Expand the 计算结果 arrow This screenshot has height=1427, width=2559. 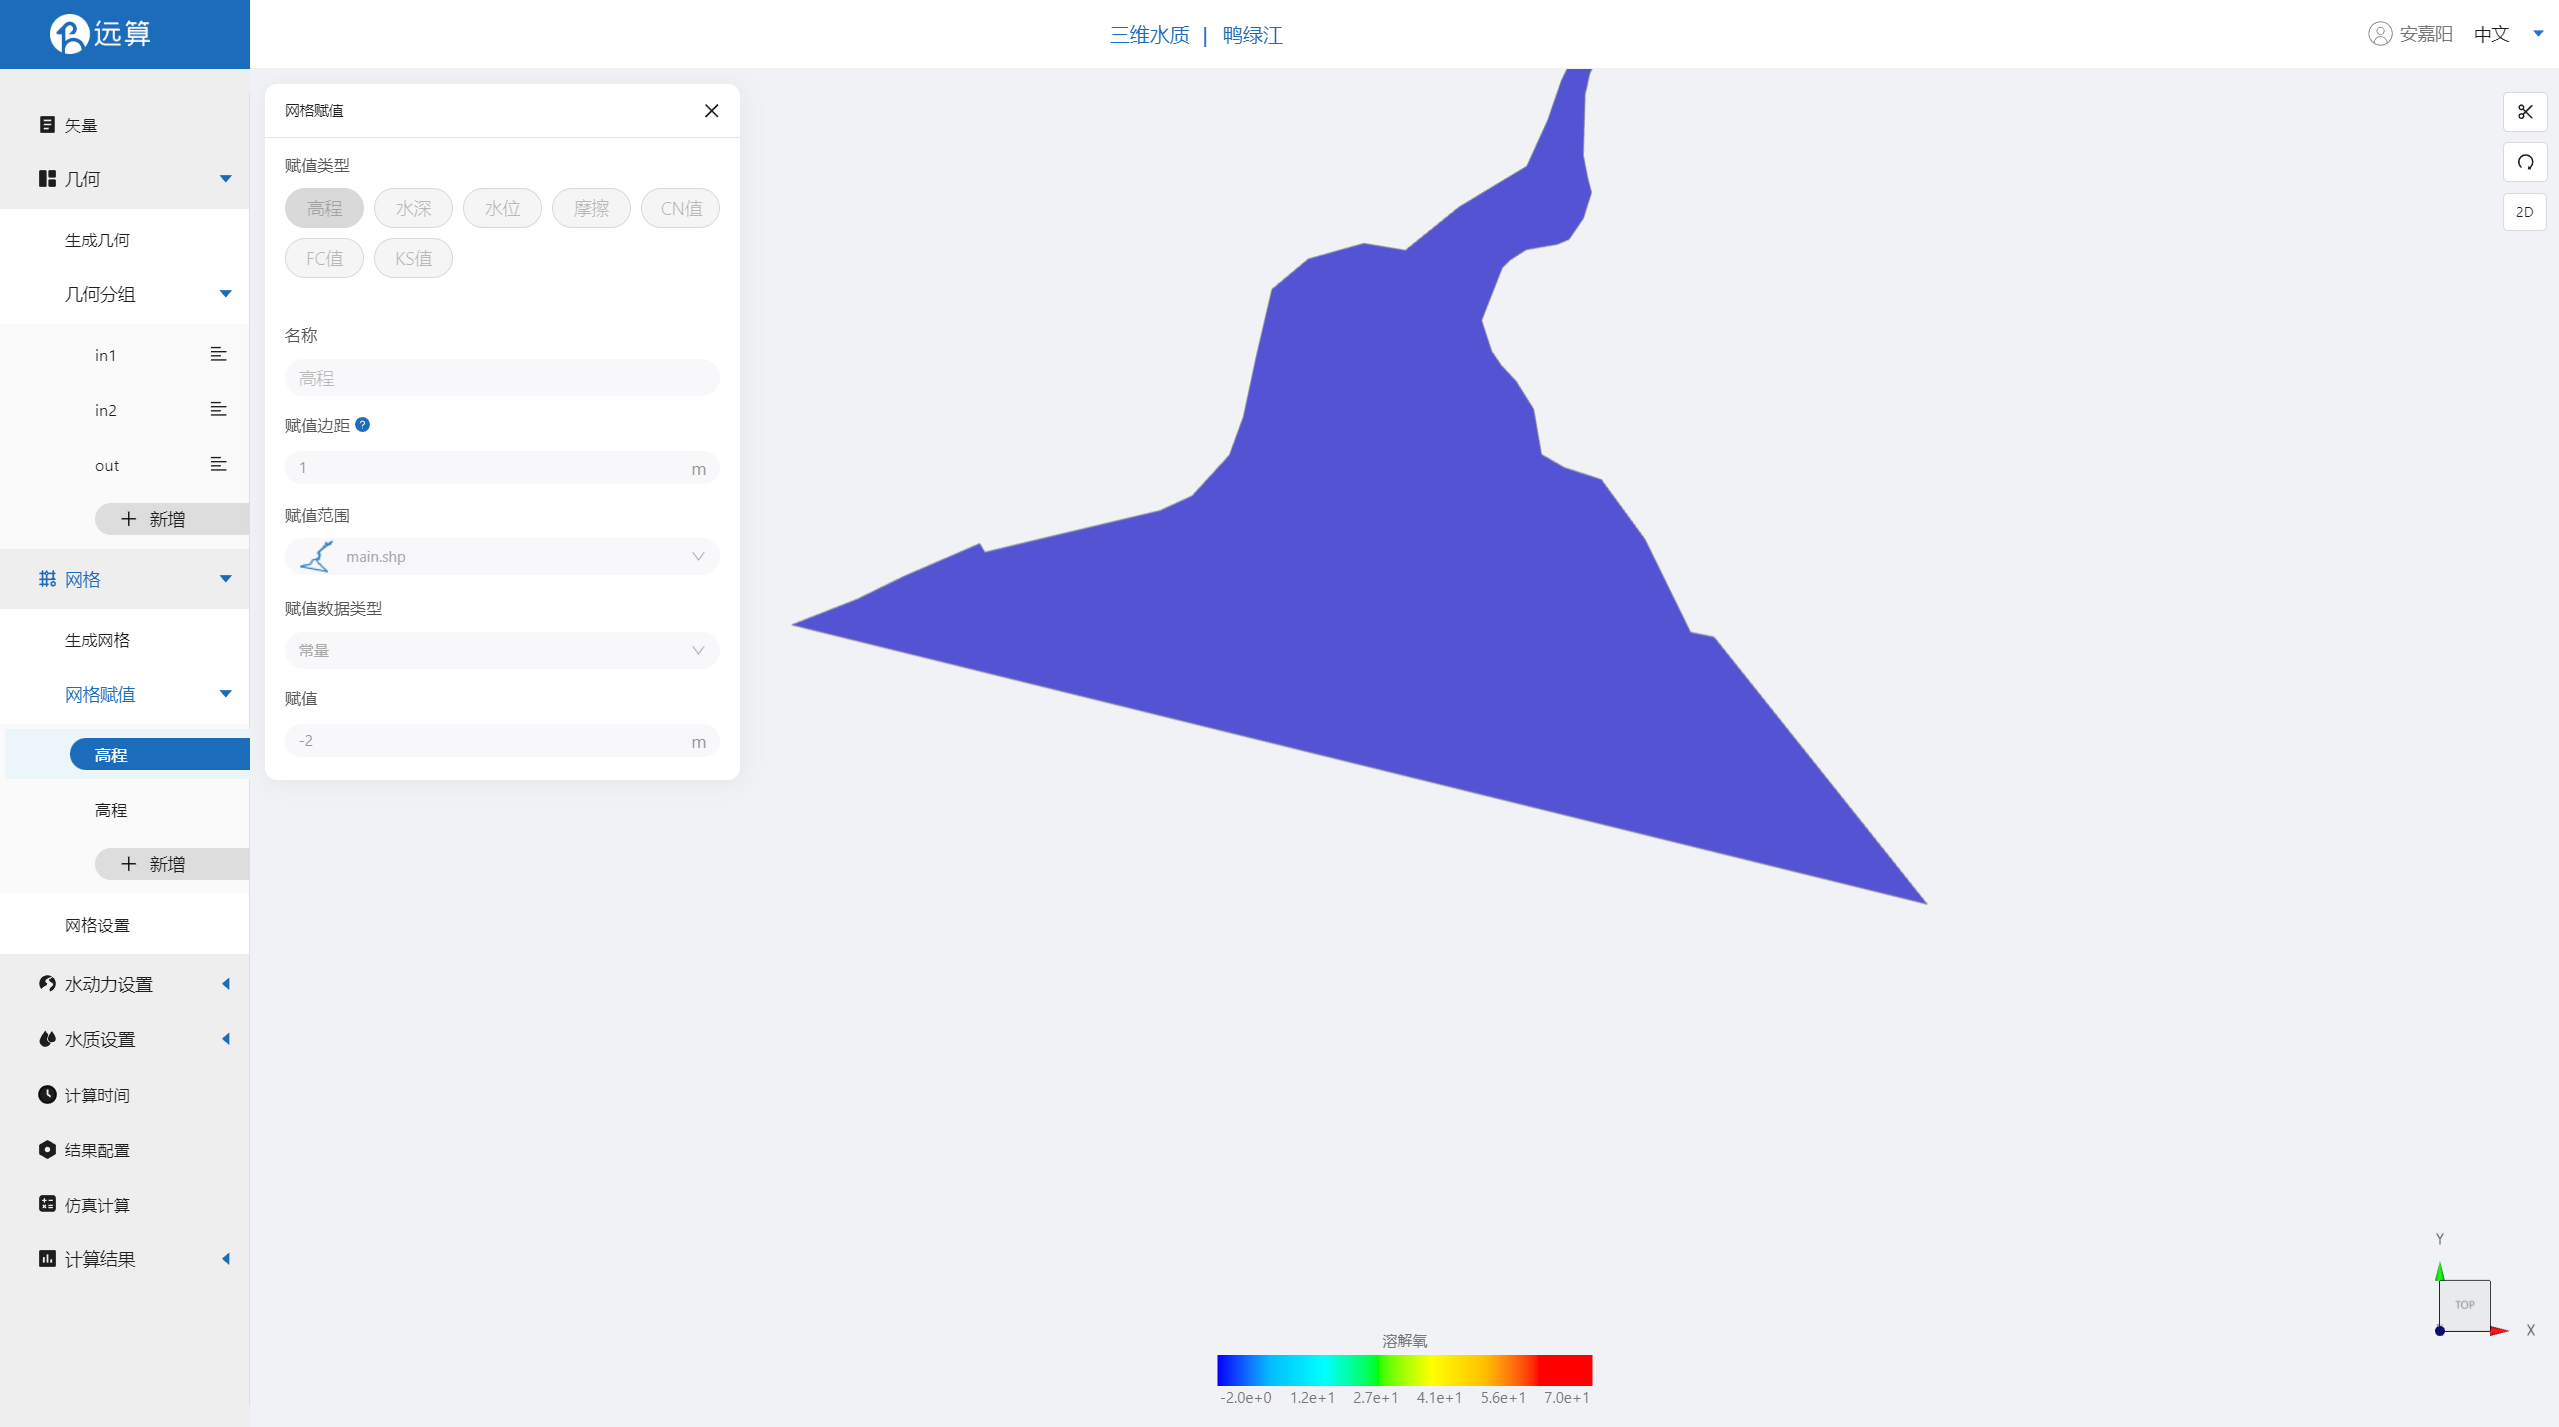point(226,1259)
